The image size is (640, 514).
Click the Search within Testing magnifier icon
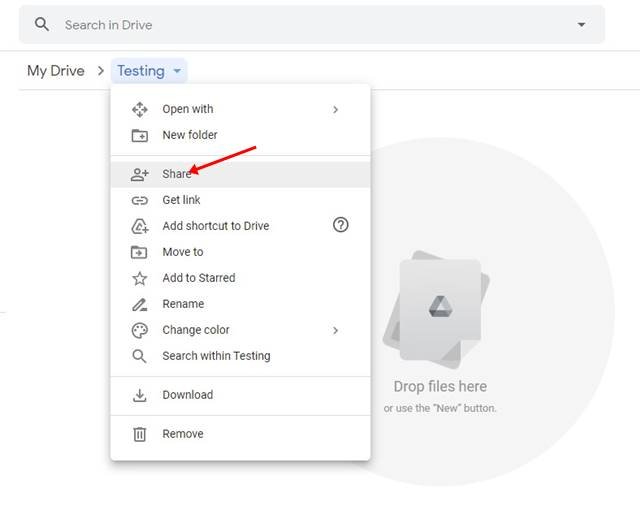pos(139,356)
